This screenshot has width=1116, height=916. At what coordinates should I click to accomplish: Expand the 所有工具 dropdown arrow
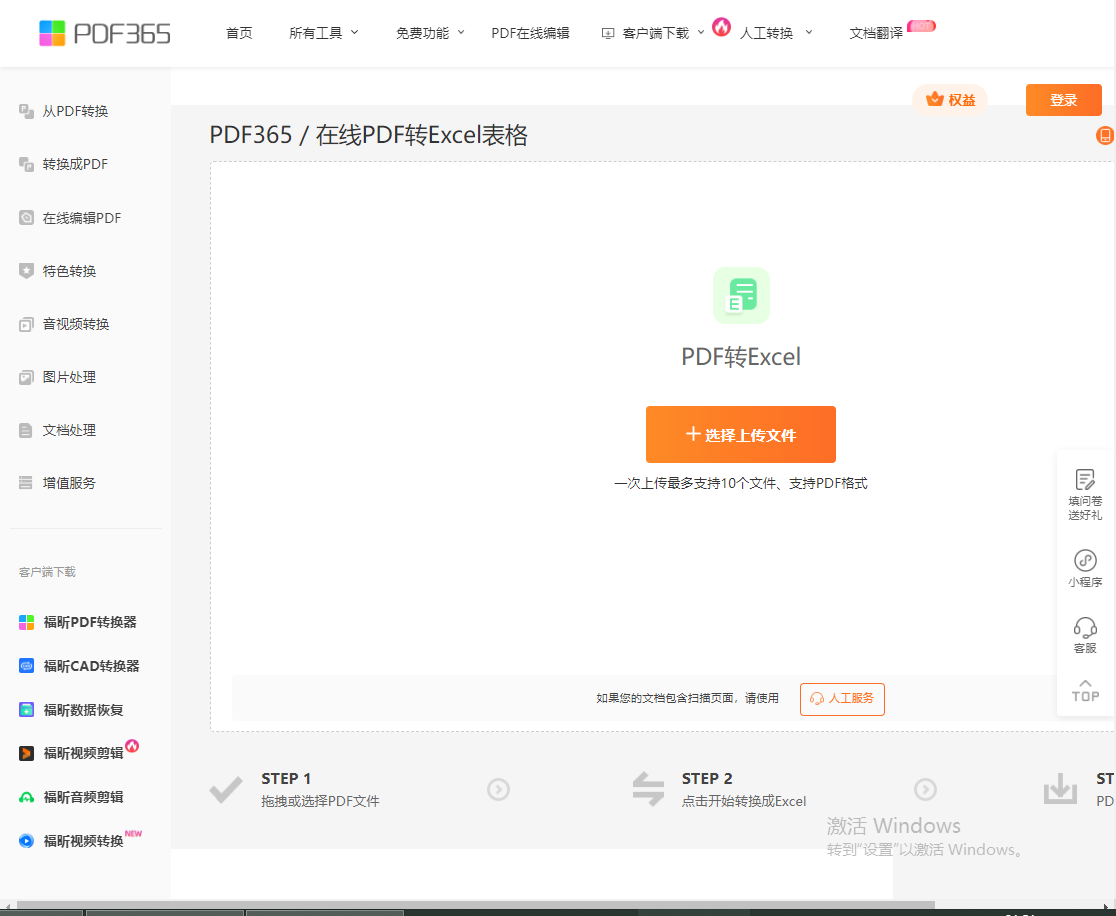(354, 33)
